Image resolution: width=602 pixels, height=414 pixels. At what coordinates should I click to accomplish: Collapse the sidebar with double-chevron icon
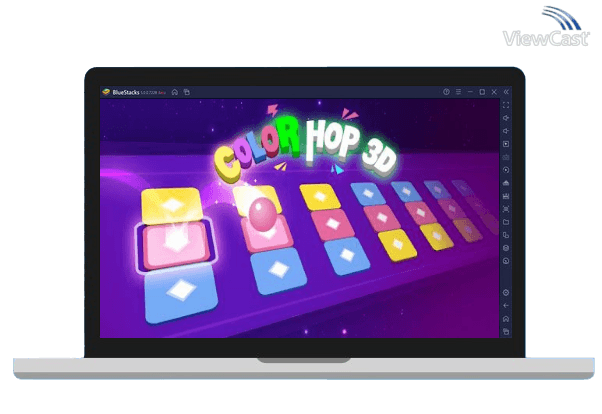click(506, 92)
